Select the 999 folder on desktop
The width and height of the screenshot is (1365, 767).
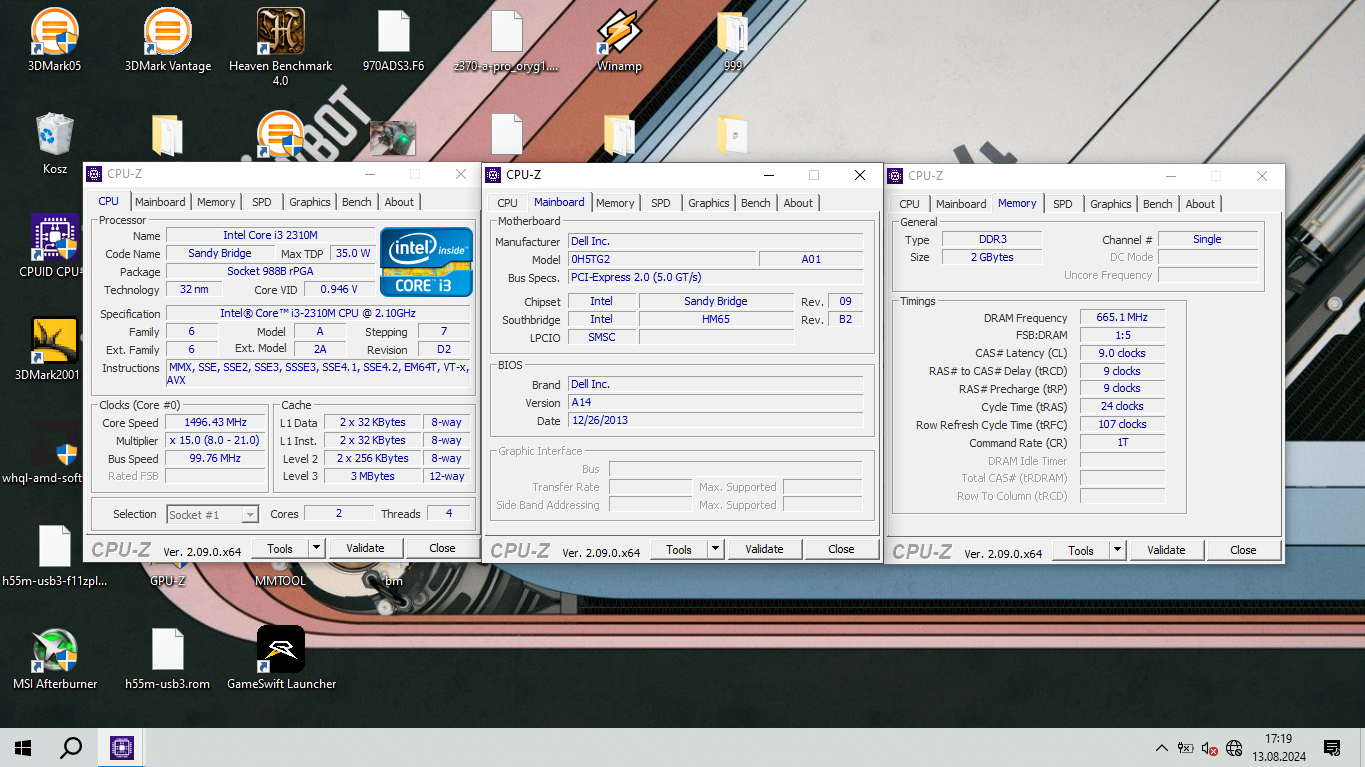(732, 40)
